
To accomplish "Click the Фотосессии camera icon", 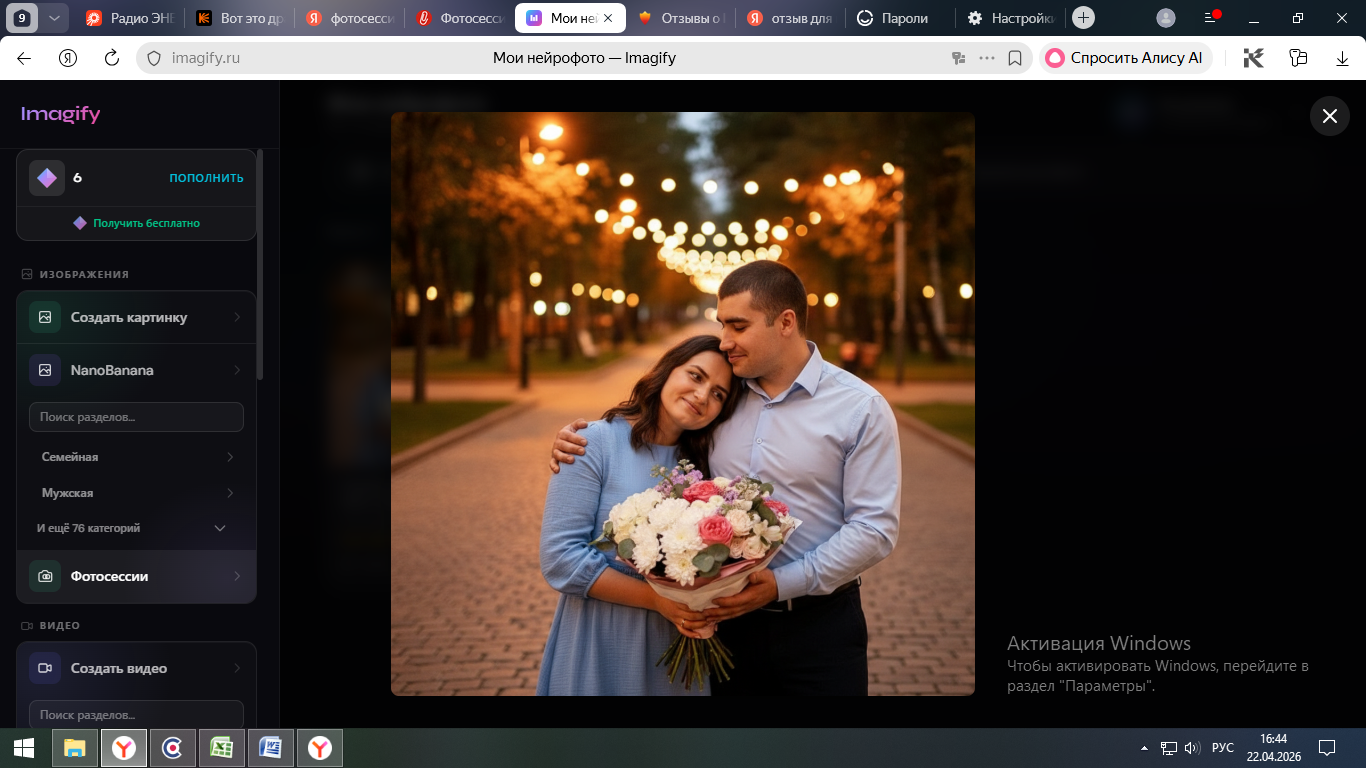I will 45,577.
